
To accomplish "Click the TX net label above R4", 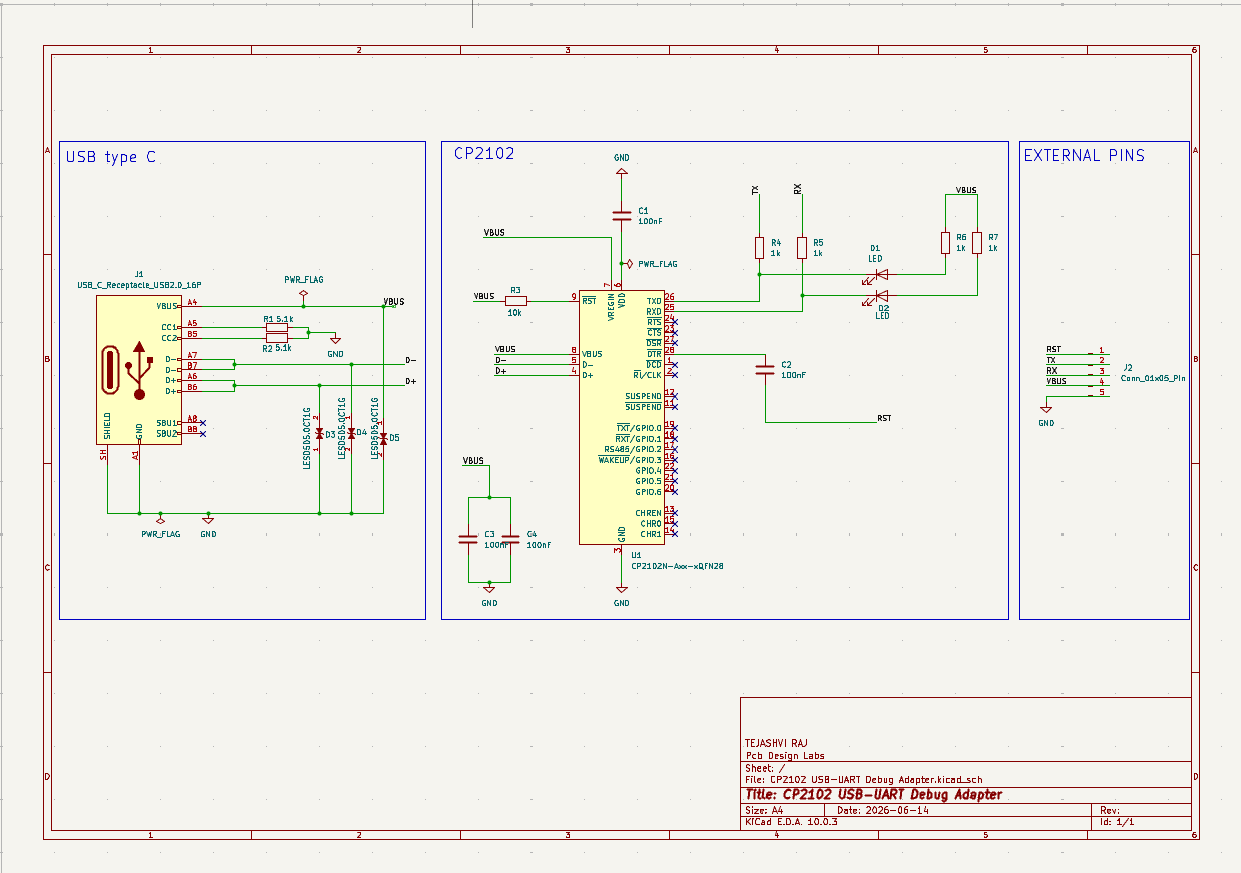I will pos(755,188).
